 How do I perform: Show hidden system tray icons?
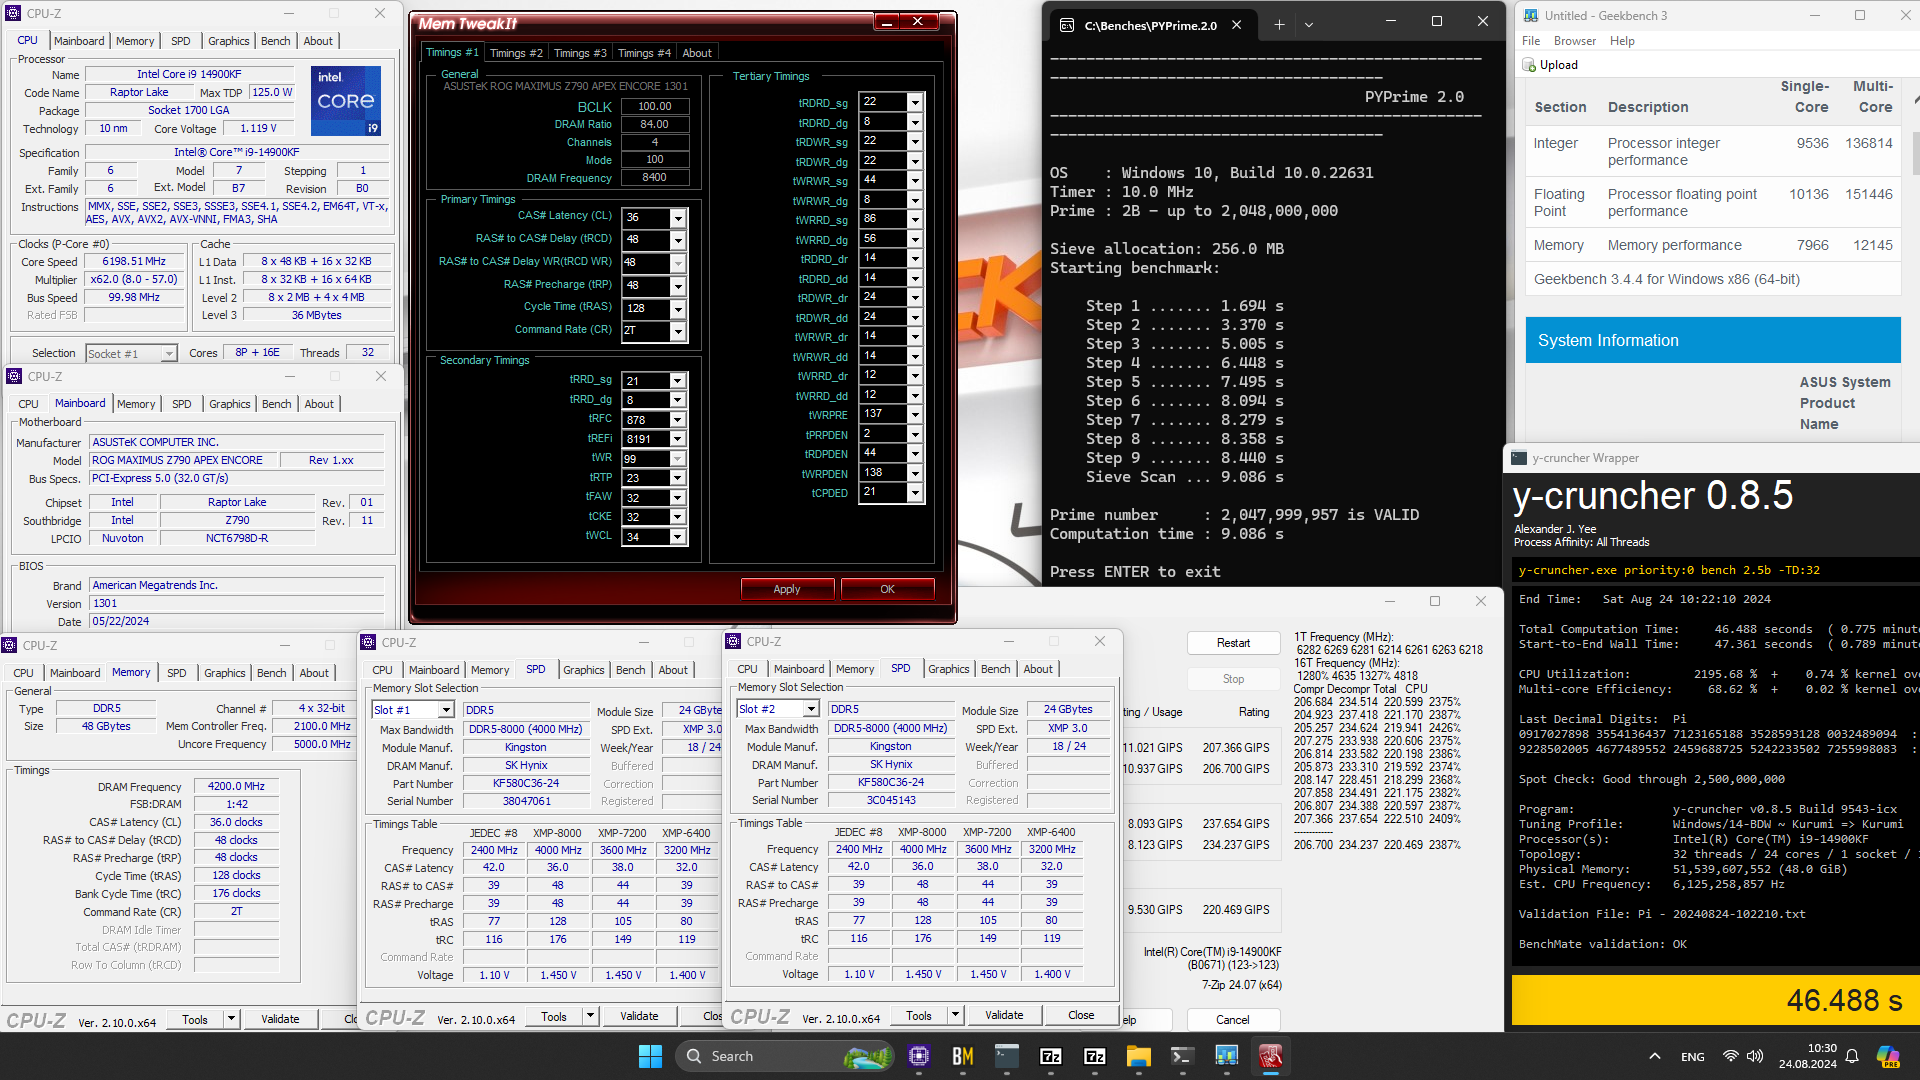click(1655, 1056)
